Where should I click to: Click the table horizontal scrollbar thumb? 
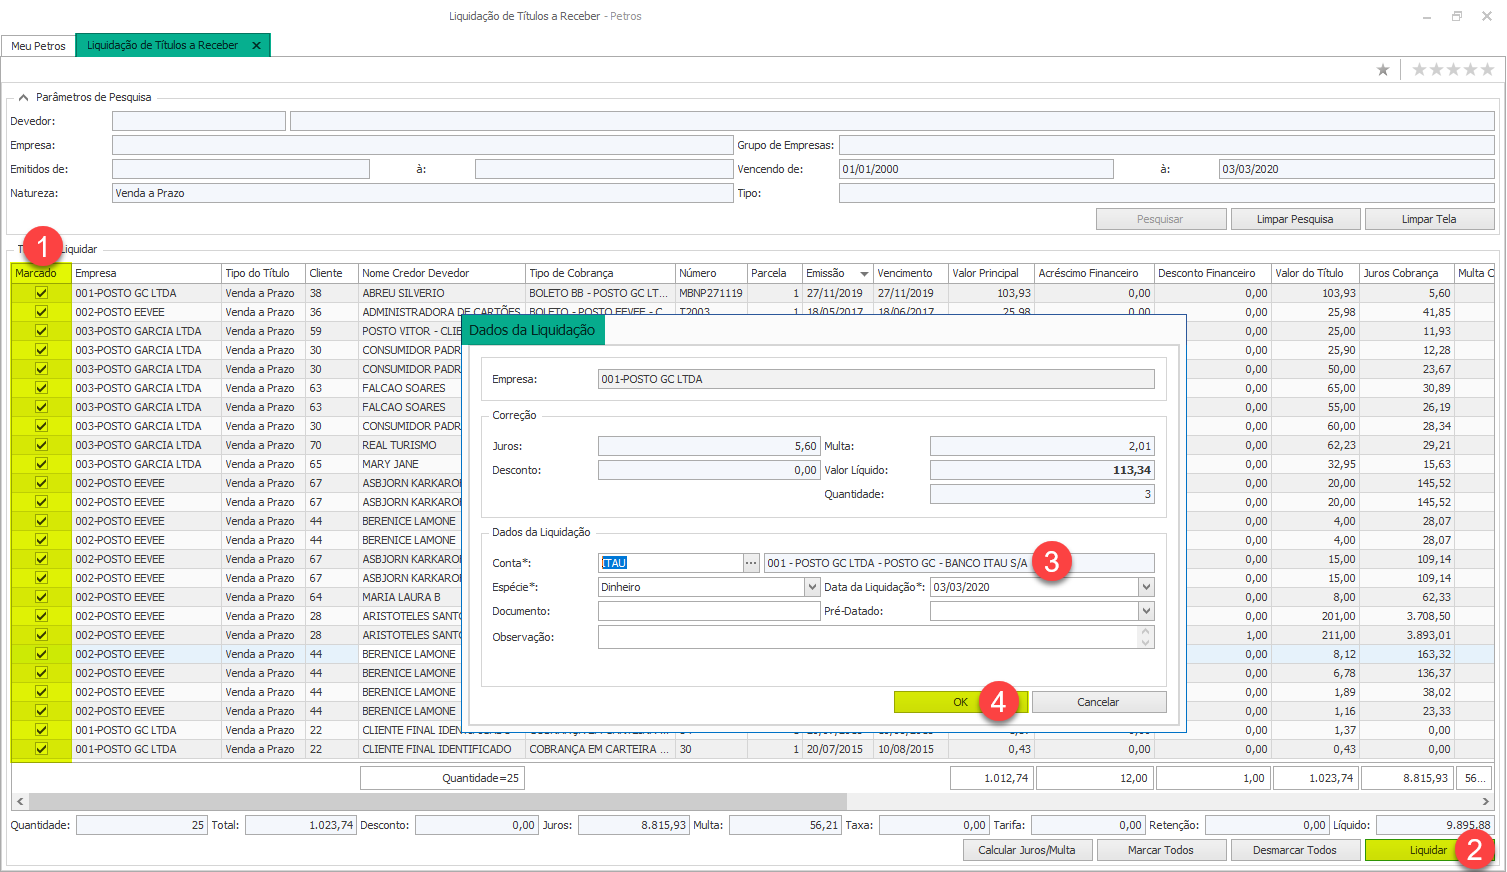coord(438,802)
